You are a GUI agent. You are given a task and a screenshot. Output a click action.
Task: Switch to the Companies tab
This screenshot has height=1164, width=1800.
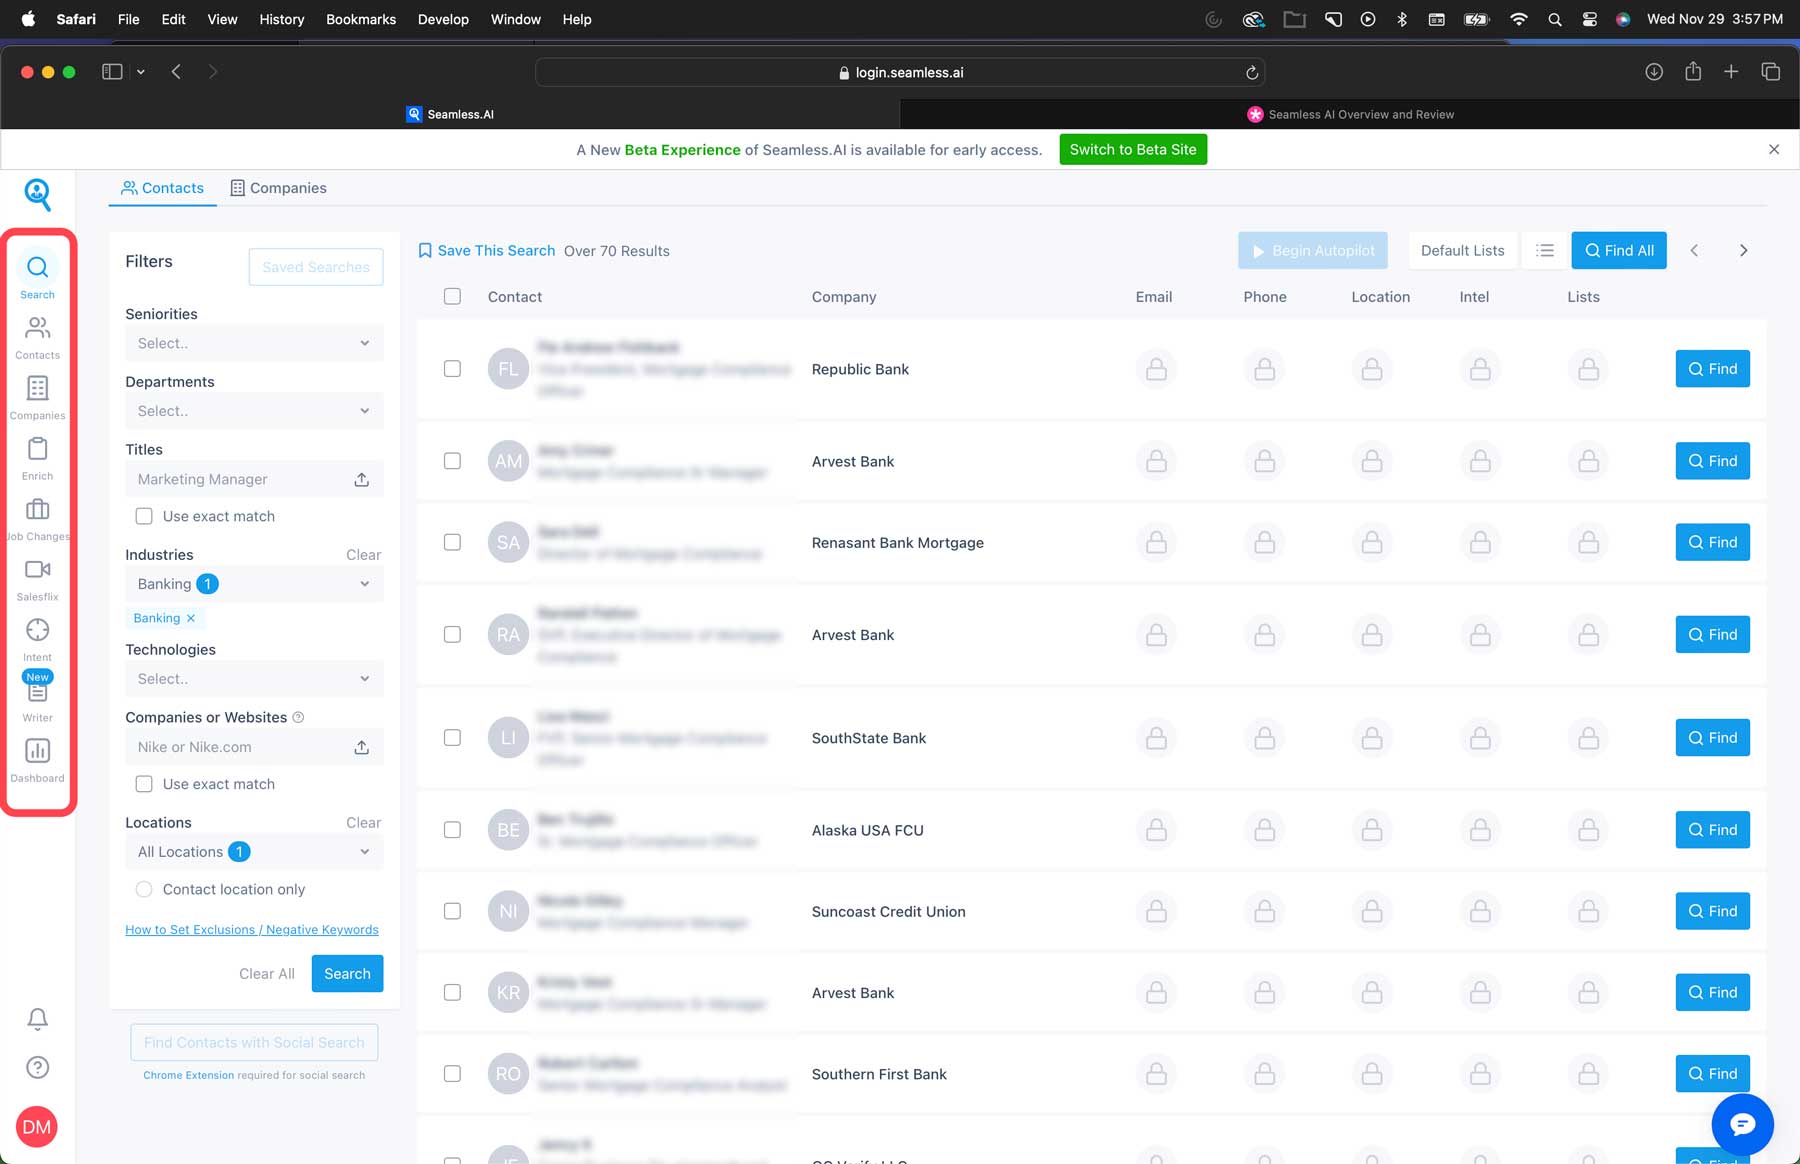pos(278,187)
